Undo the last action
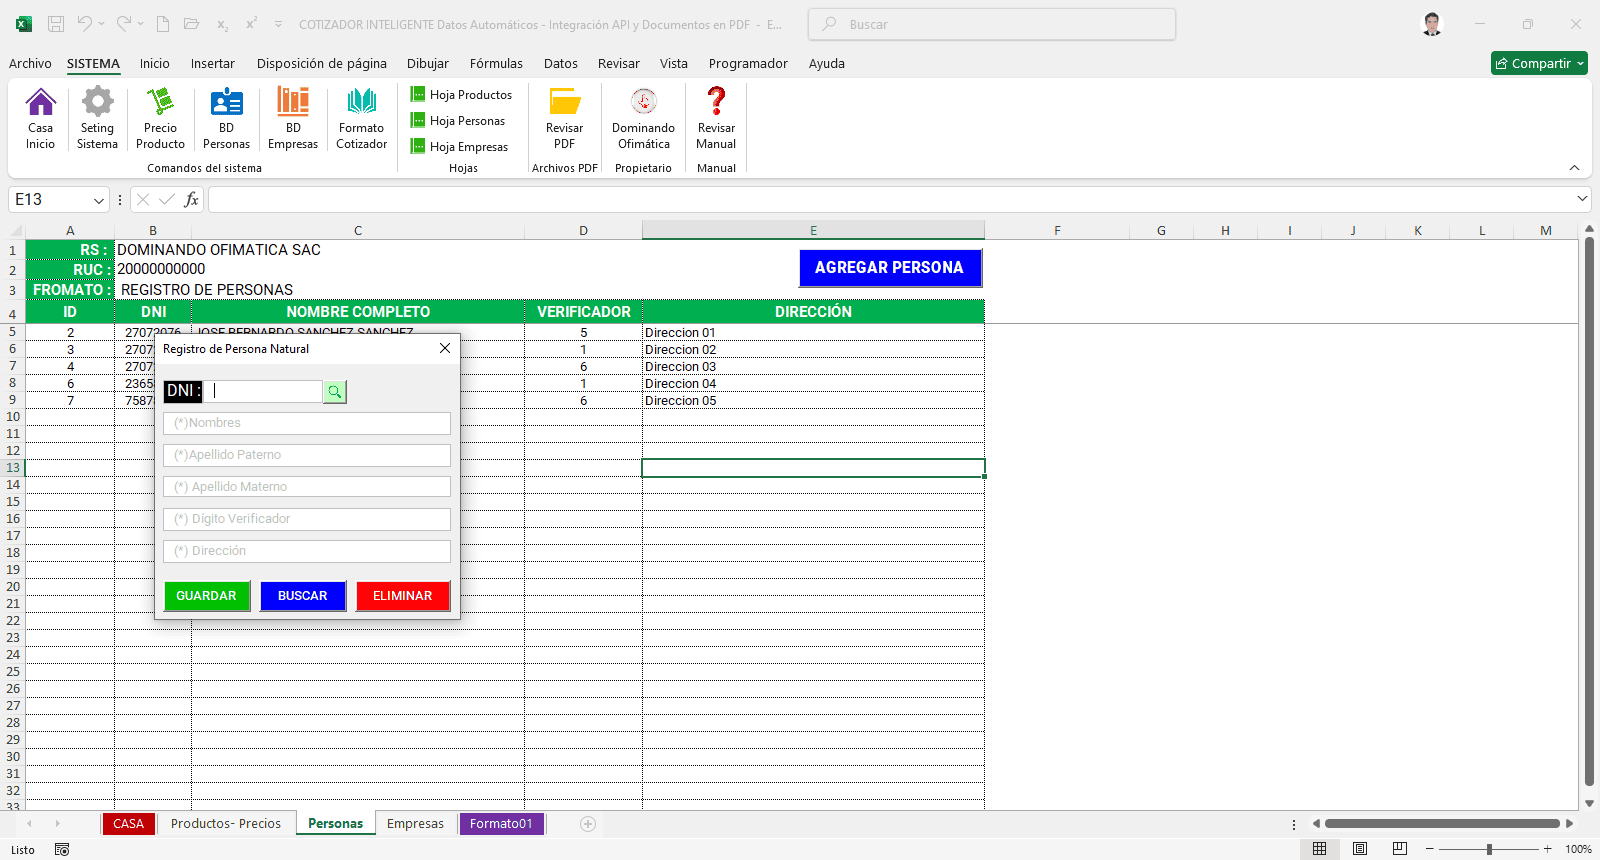1600x860 pixels. pos(85,24)
